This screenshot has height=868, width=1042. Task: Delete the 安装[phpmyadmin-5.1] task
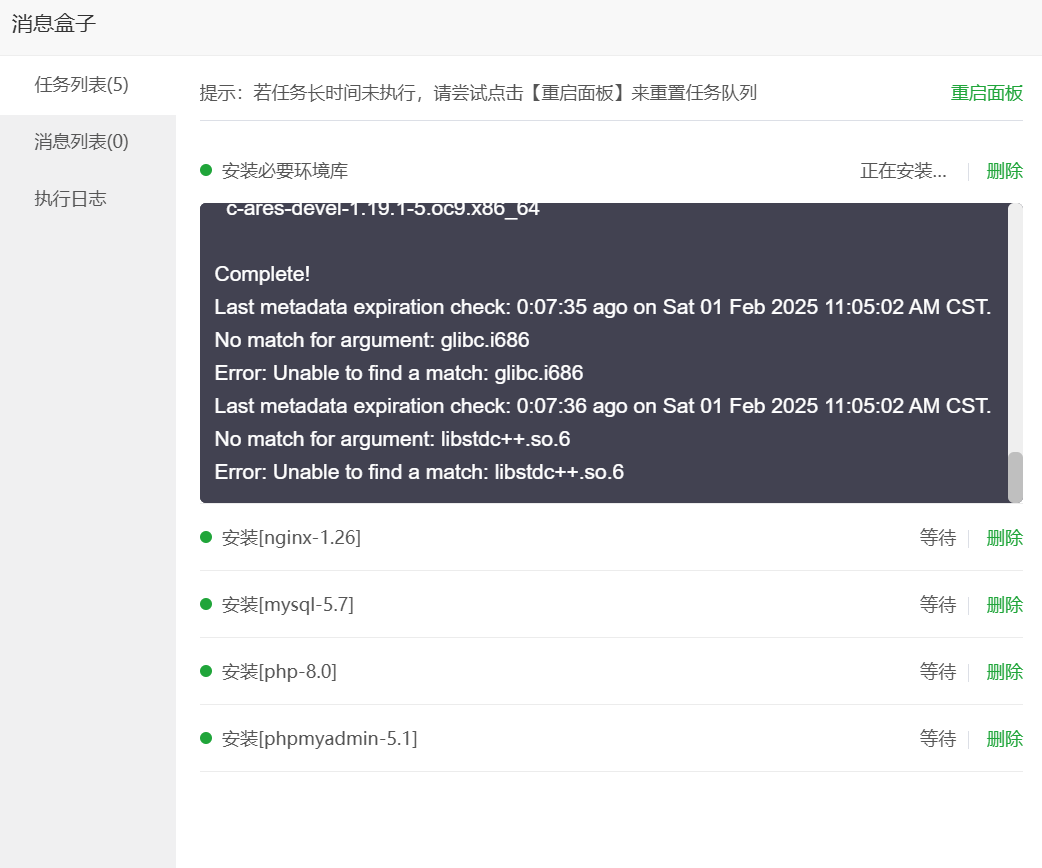click(x=1004, y=739)
